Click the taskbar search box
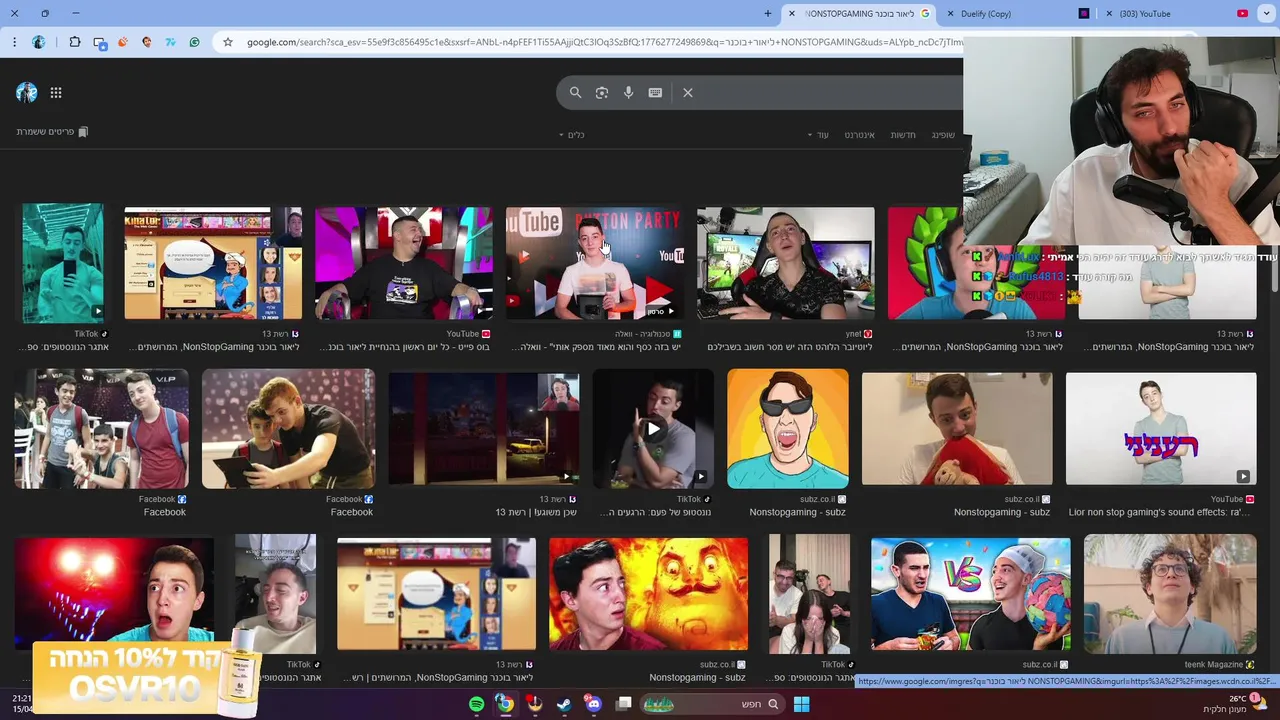 click(x=715, y=704)
